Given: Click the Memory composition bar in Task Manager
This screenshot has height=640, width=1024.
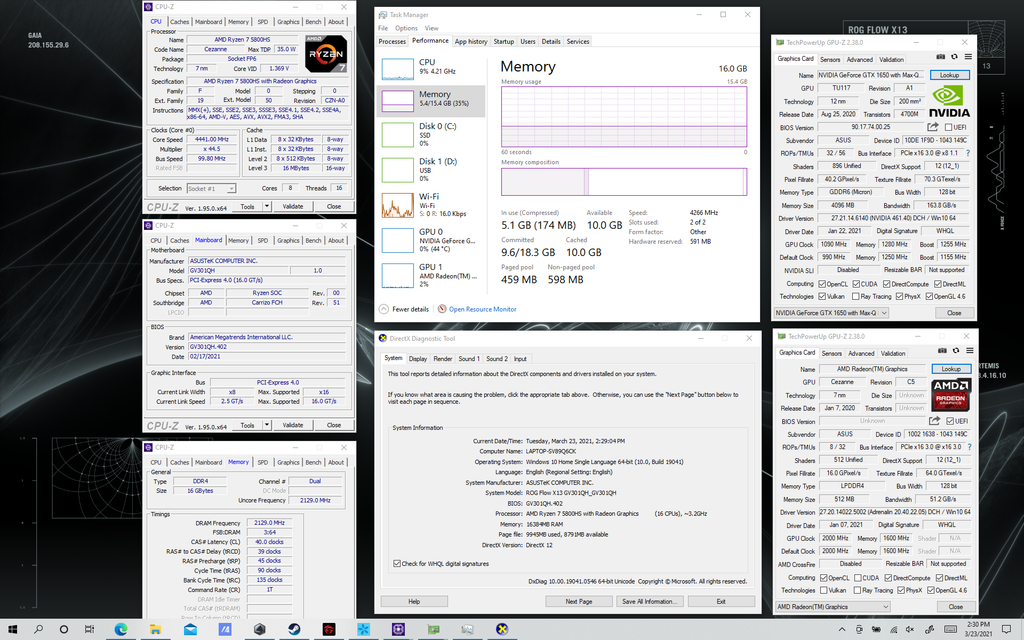Looking at the screenshot, I should (624, 182).
